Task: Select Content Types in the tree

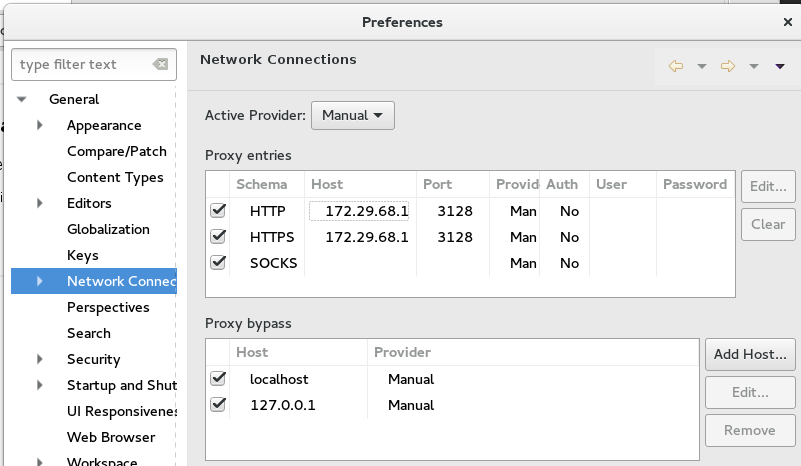Action: pyautogui.click(x=115, y=177)
